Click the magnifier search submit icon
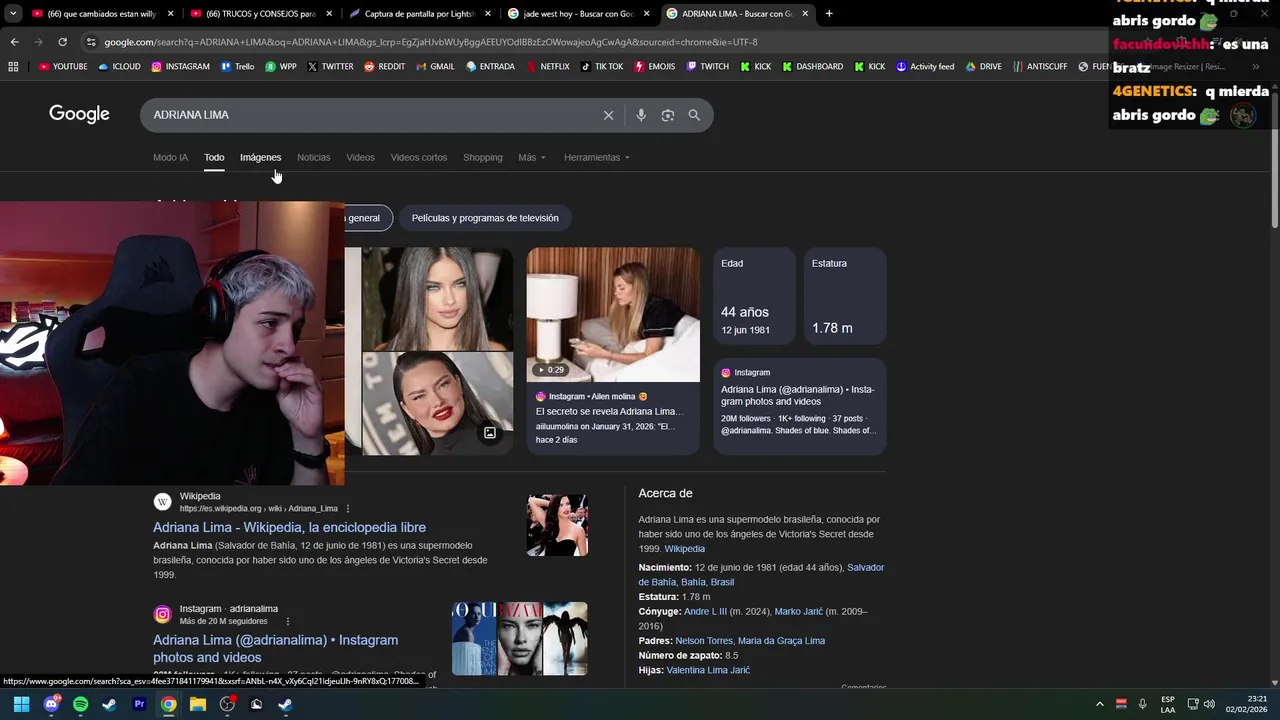 694,115
